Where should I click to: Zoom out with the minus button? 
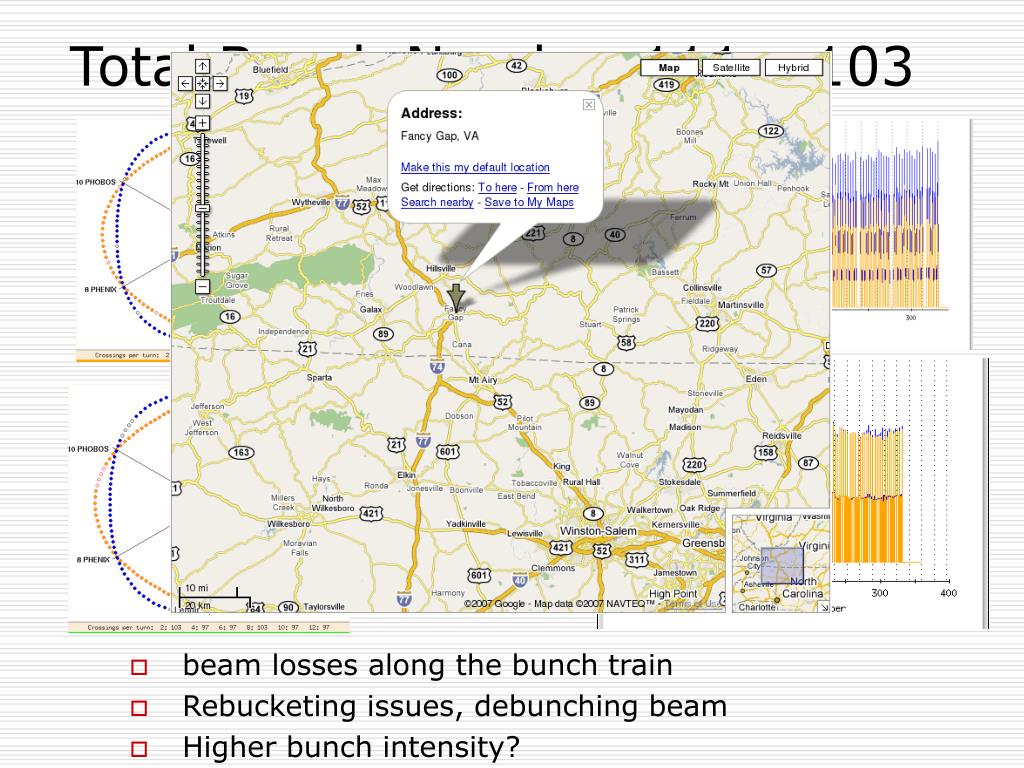point(202,286)
